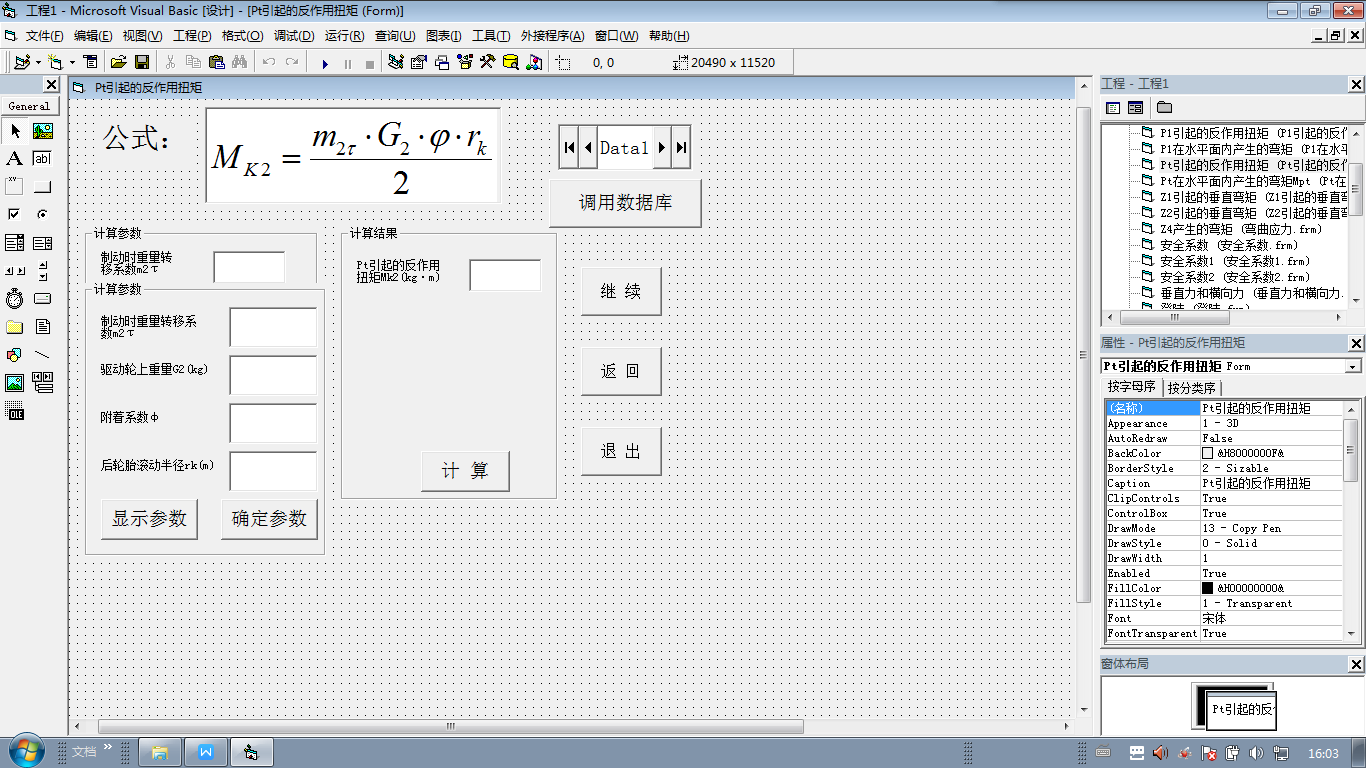Image resolution: width=1366 pixels, height=768 pixels.
Task: Select the ComboBox control tool
Action: point(15,243)
